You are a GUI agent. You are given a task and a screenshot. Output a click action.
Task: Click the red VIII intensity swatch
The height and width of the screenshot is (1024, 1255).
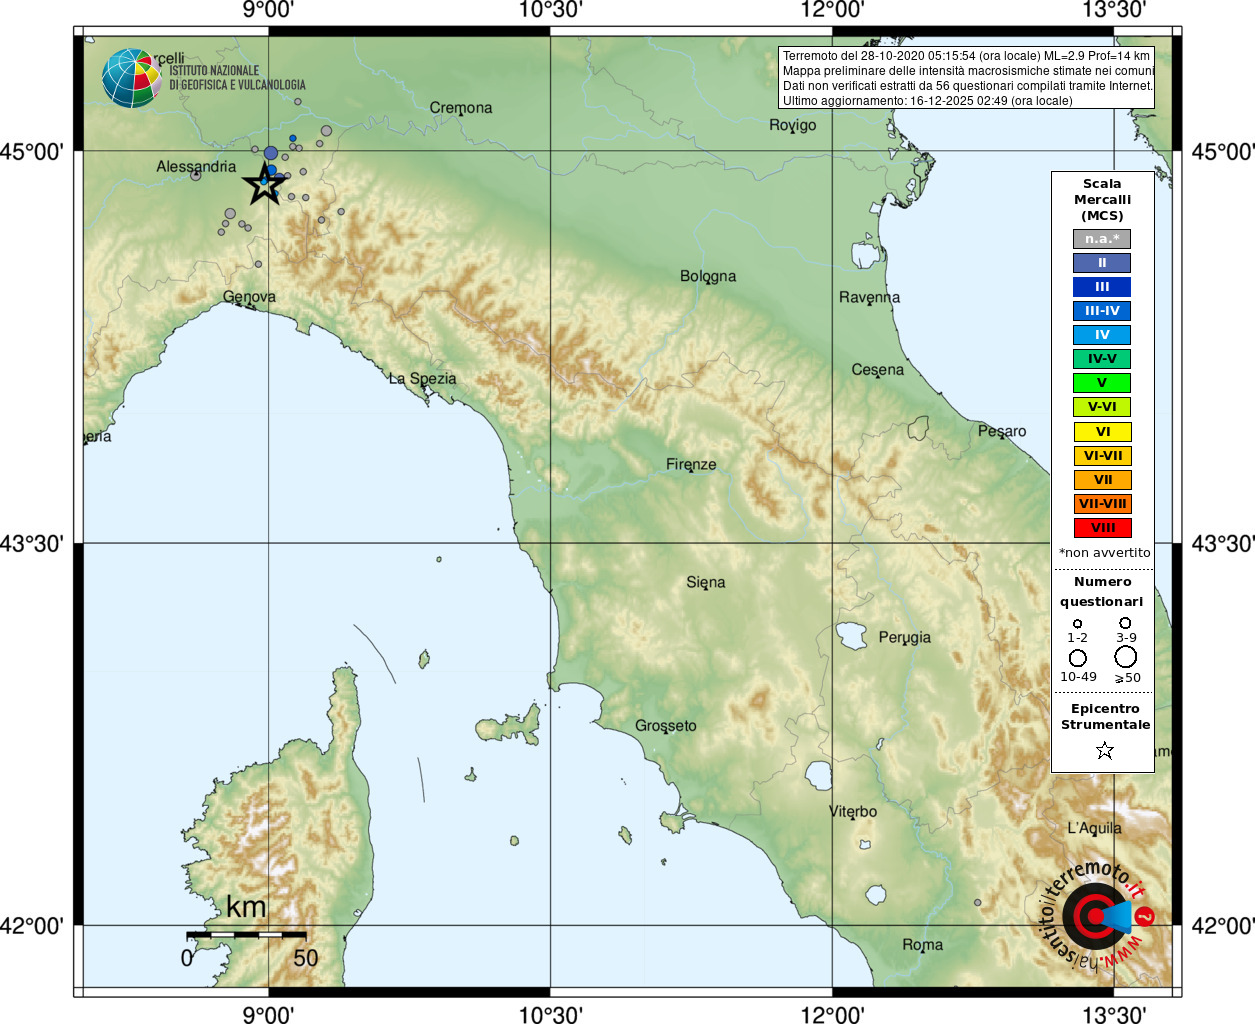click(1102, 528)
